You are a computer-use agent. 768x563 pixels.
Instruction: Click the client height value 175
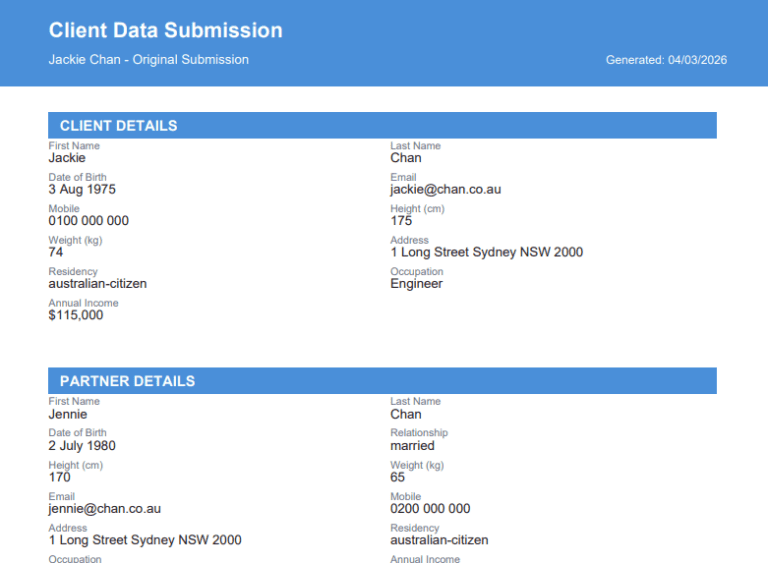(x=401, y=221)
